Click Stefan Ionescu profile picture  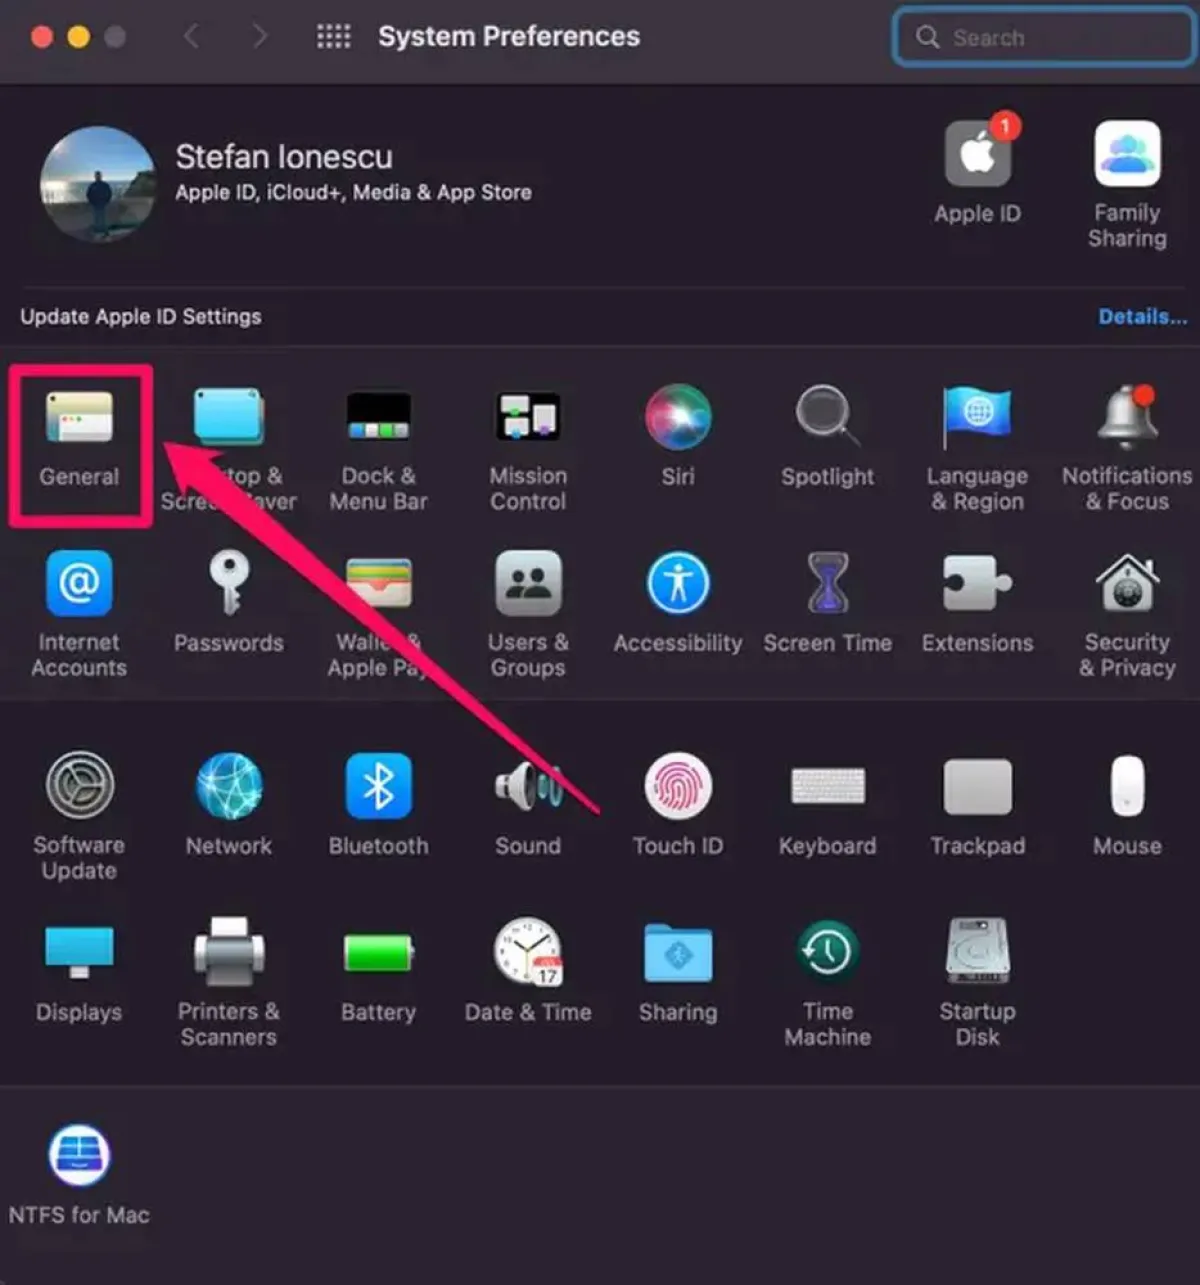[98, 184]
